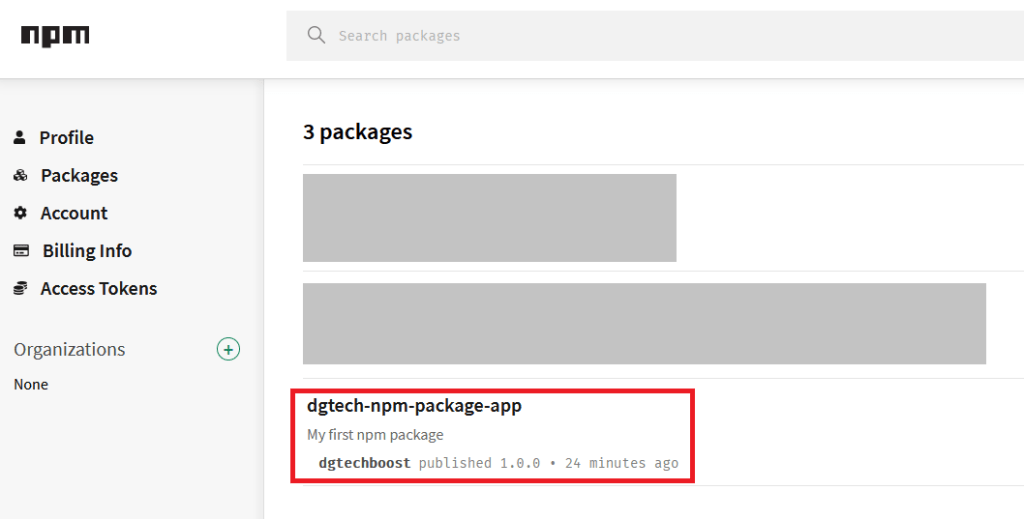This screenshot has width=1024, height=519.
Task: Go to the Account text link
Action: coord(74,213)
